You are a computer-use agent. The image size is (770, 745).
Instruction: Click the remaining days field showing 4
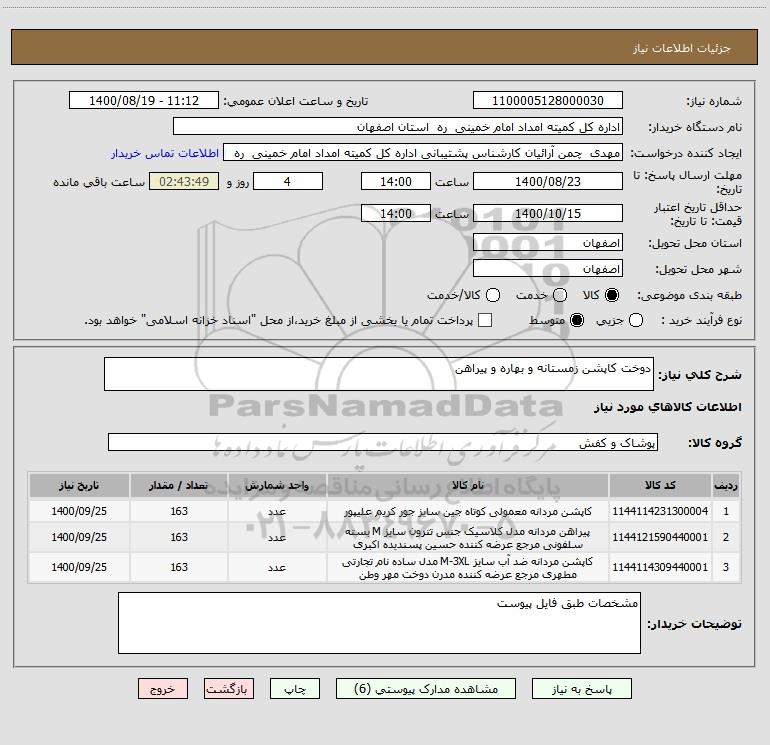point(288,181)
